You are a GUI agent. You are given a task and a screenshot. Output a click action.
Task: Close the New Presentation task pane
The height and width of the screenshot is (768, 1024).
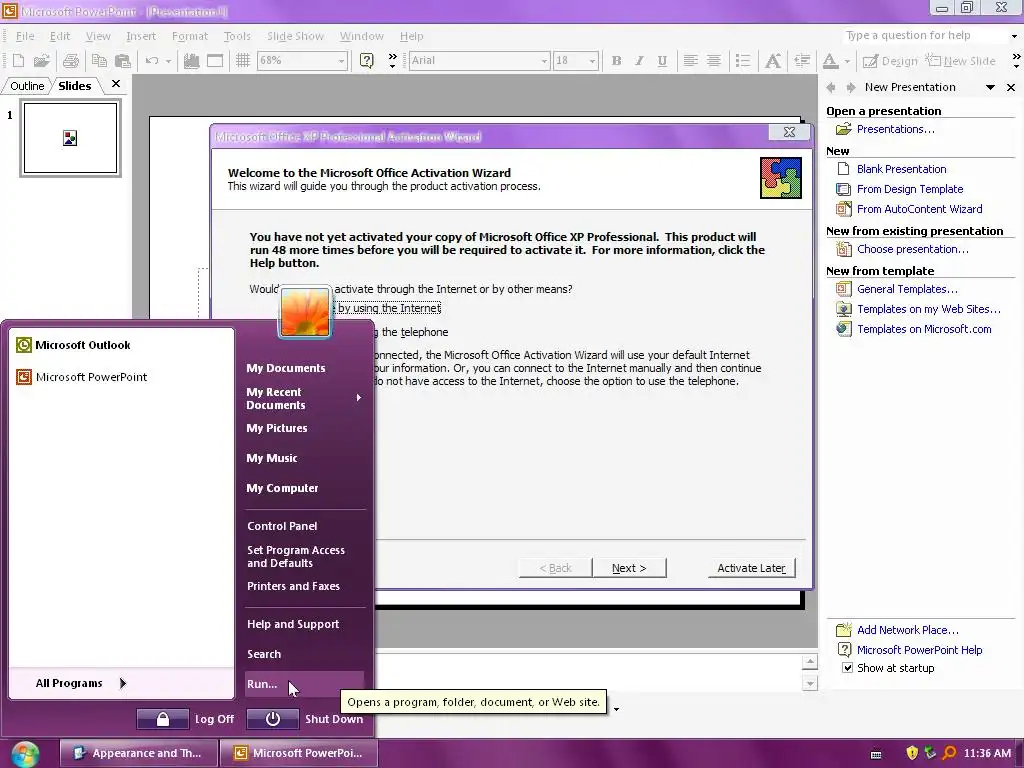pos(1011,87)
